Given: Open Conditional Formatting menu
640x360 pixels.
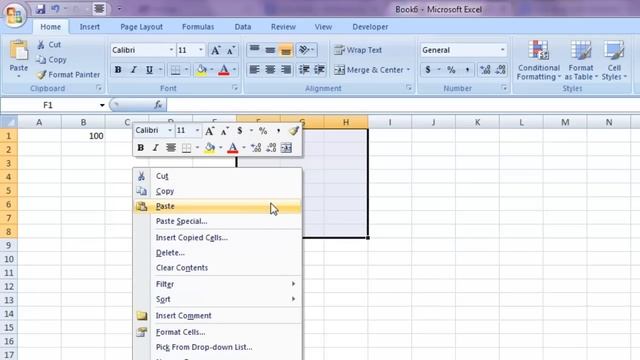Looking at the screenshot, I should (538, 60).
